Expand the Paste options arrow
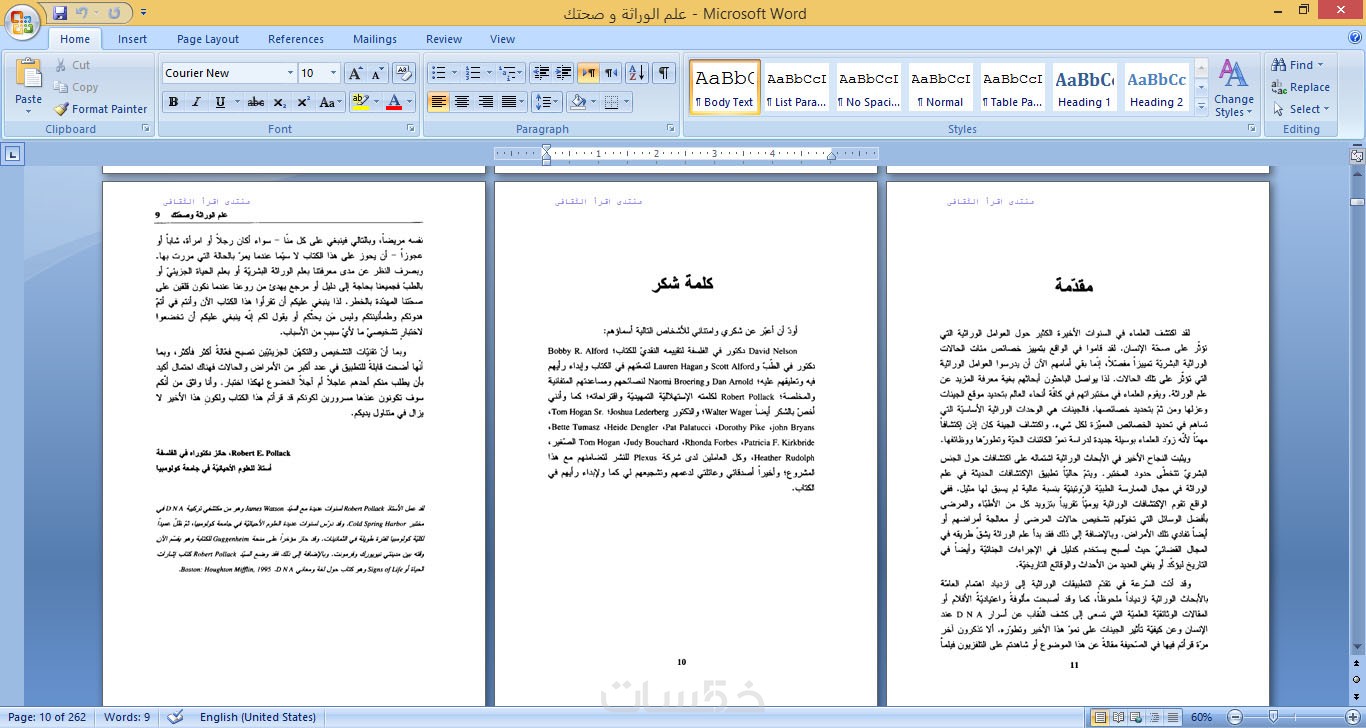1366x728 pixels. pyautogui.click(x=28, y=109)
